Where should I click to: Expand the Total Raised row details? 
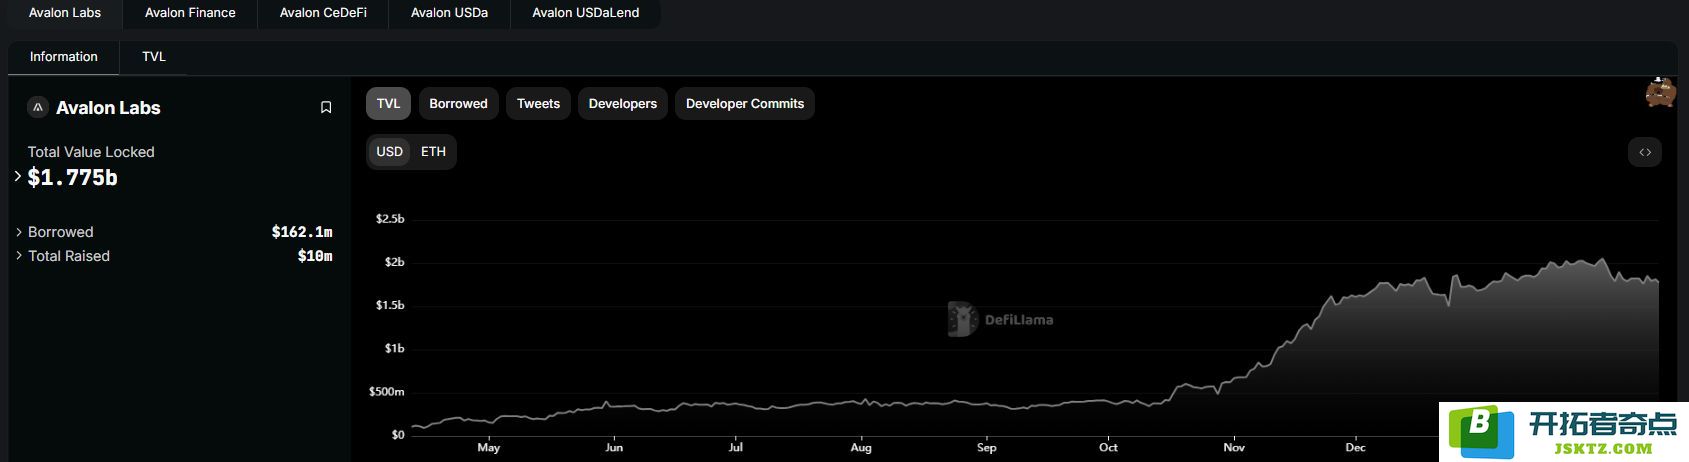pos(19,256)
